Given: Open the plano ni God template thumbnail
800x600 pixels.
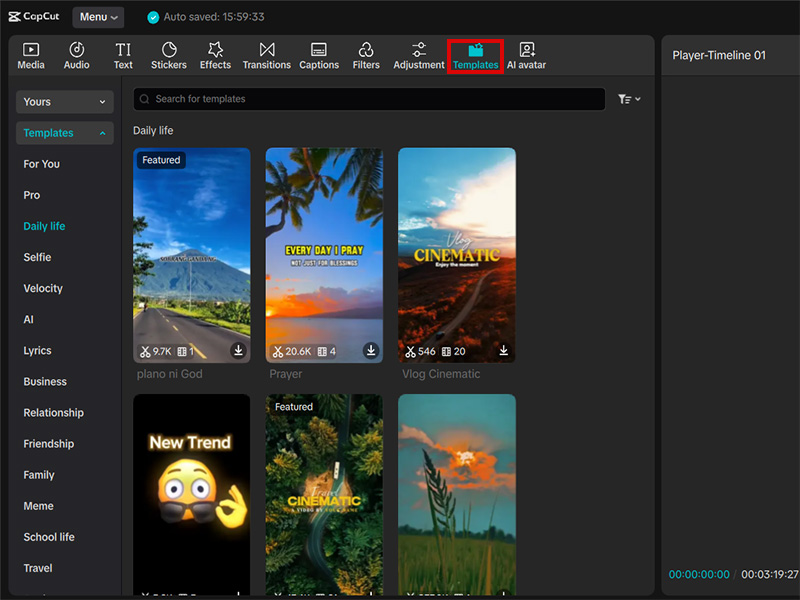Looking at the screenshot, I should (x=192, y=255).
